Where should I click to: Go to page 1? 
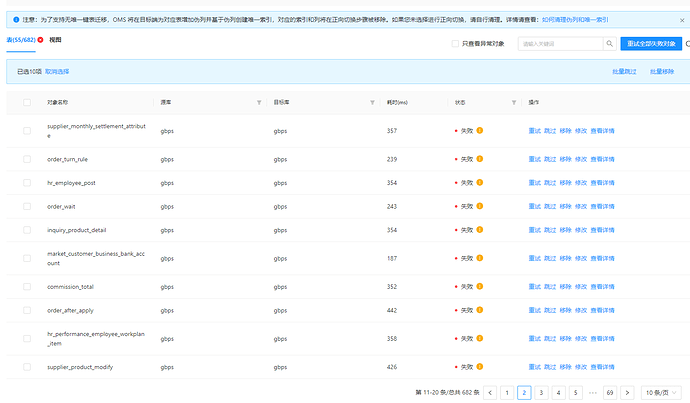[x=507, y=392]
